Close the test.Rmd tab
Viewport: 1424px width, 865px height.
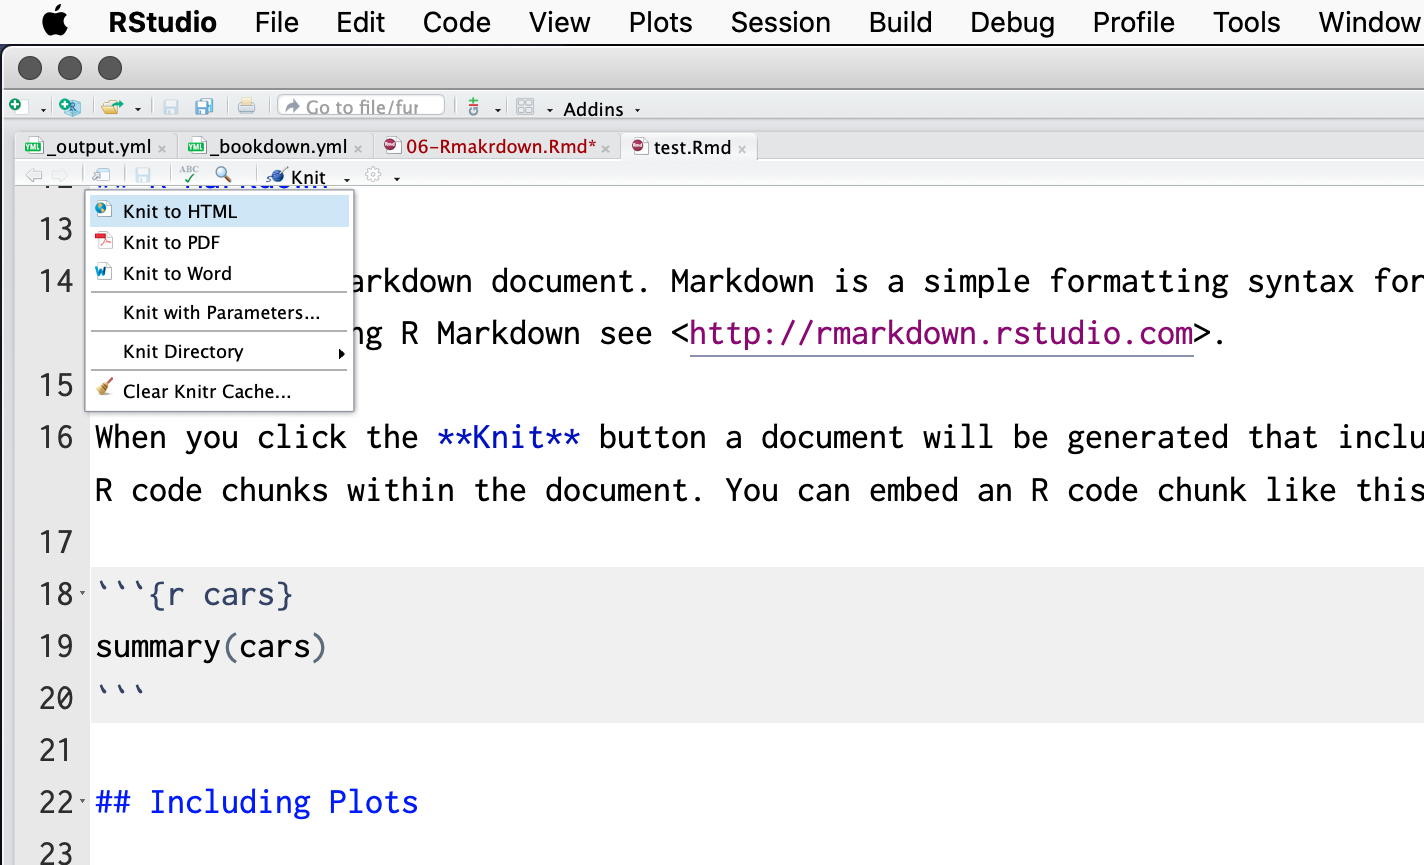742,149
